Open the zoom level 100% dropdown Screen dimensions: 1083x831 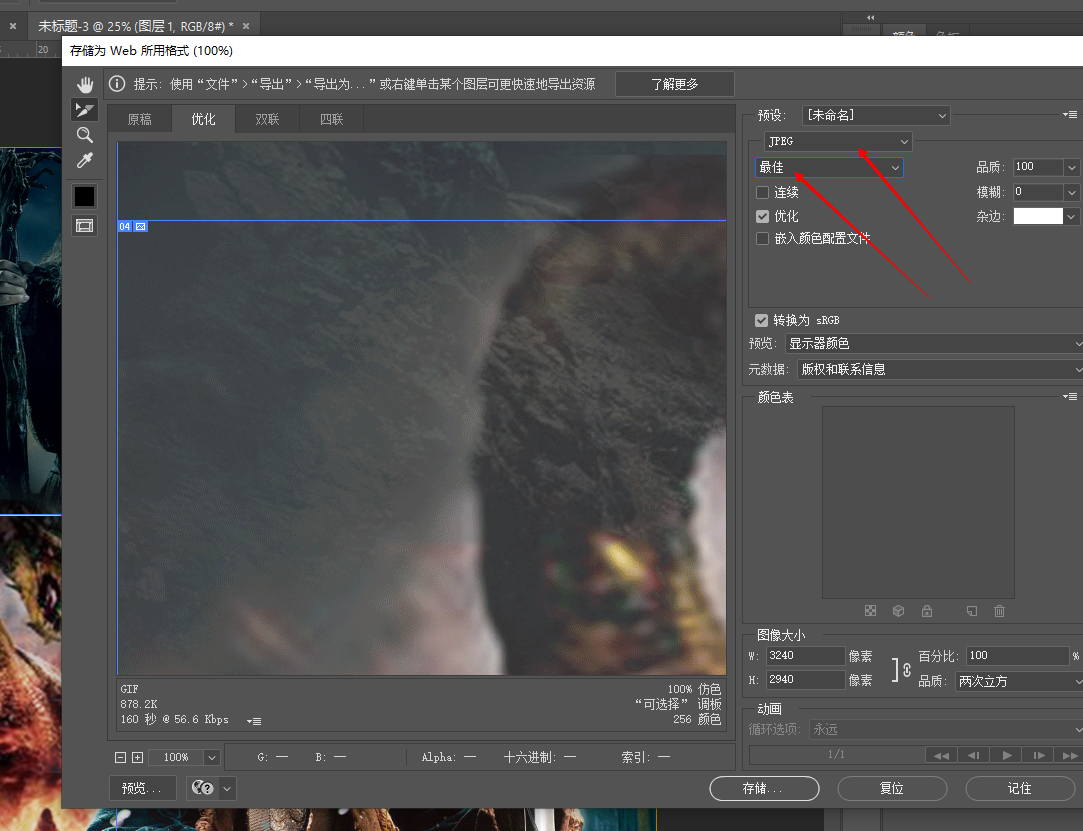coord(212,758)
